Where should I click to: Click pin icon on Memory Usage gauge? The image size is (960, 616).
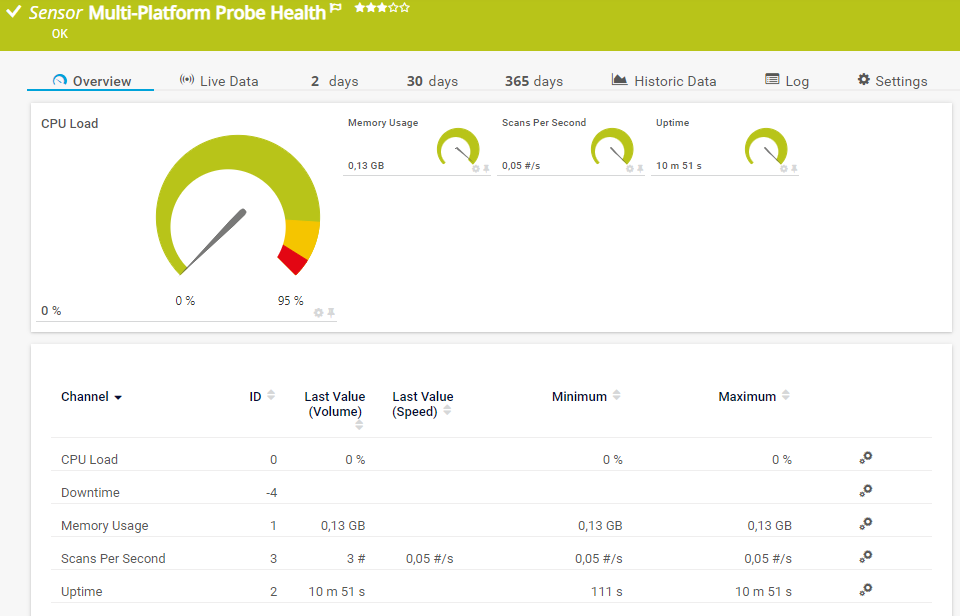coord(487,169)
